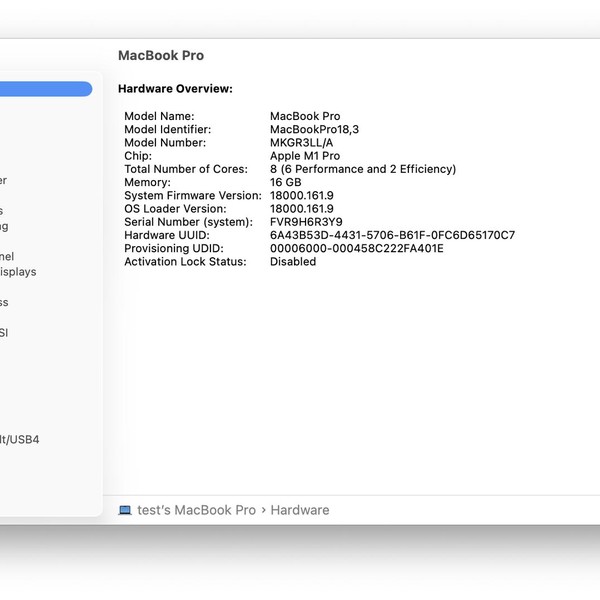This screenshot has width=600, height=600.
Task: Click Activation Lock Status value Disabled
Action: tap(293, 262)
